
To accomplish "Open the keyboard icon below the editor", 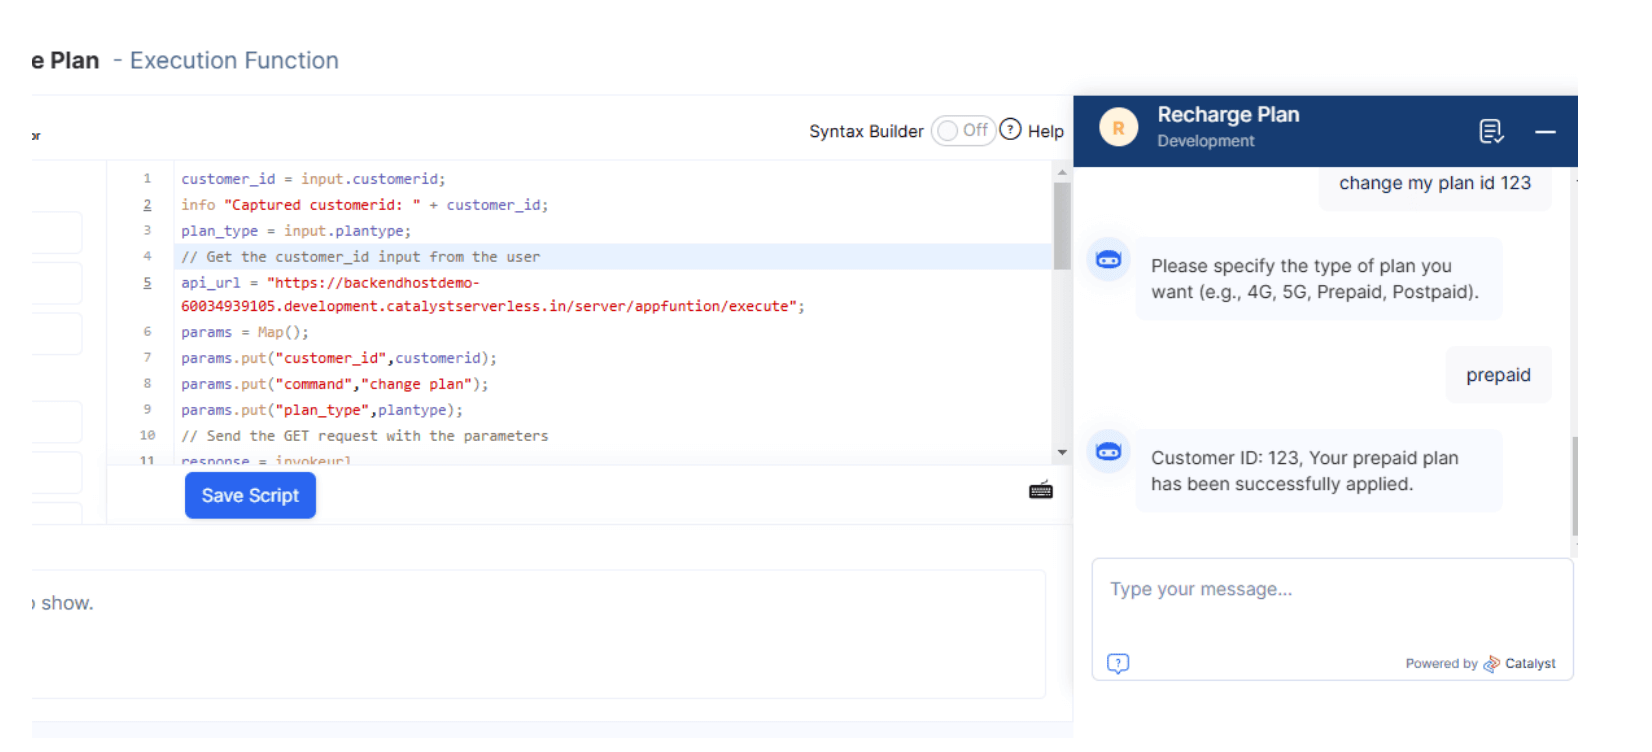I will [x=1040, y=490].
